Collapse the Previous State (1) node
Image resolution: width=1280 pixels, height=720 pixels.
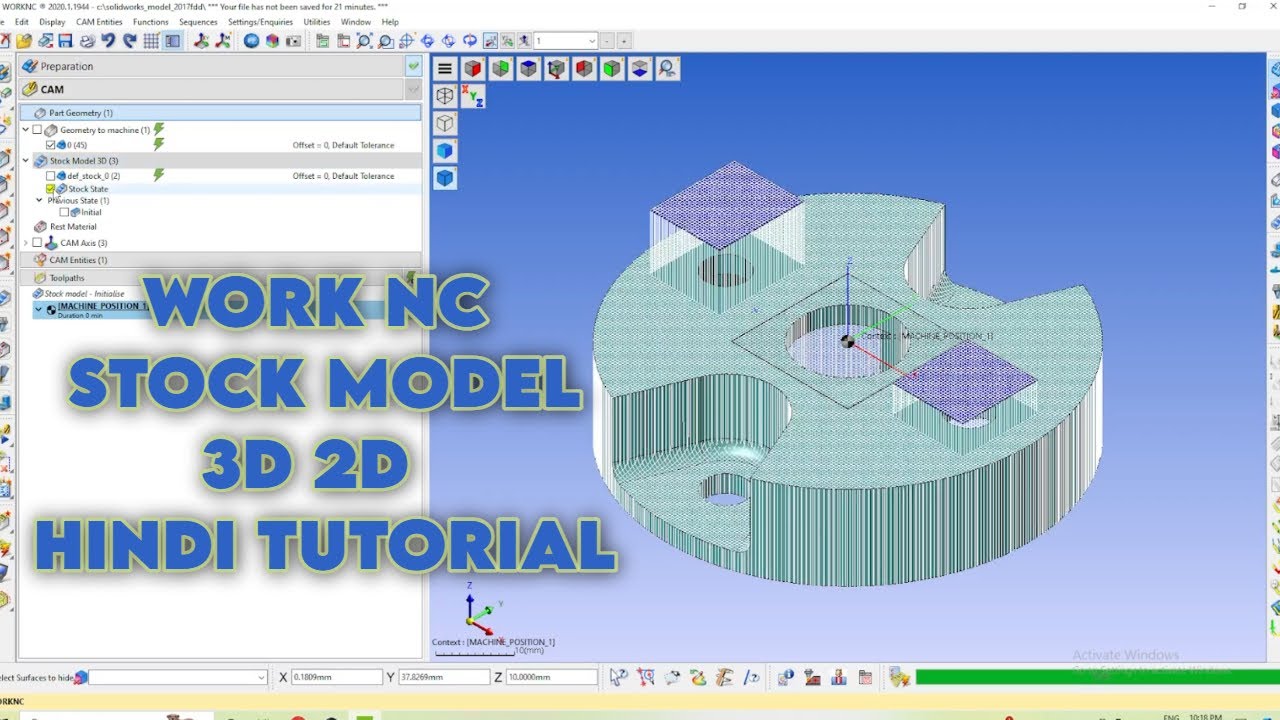[x=39, y=200]
